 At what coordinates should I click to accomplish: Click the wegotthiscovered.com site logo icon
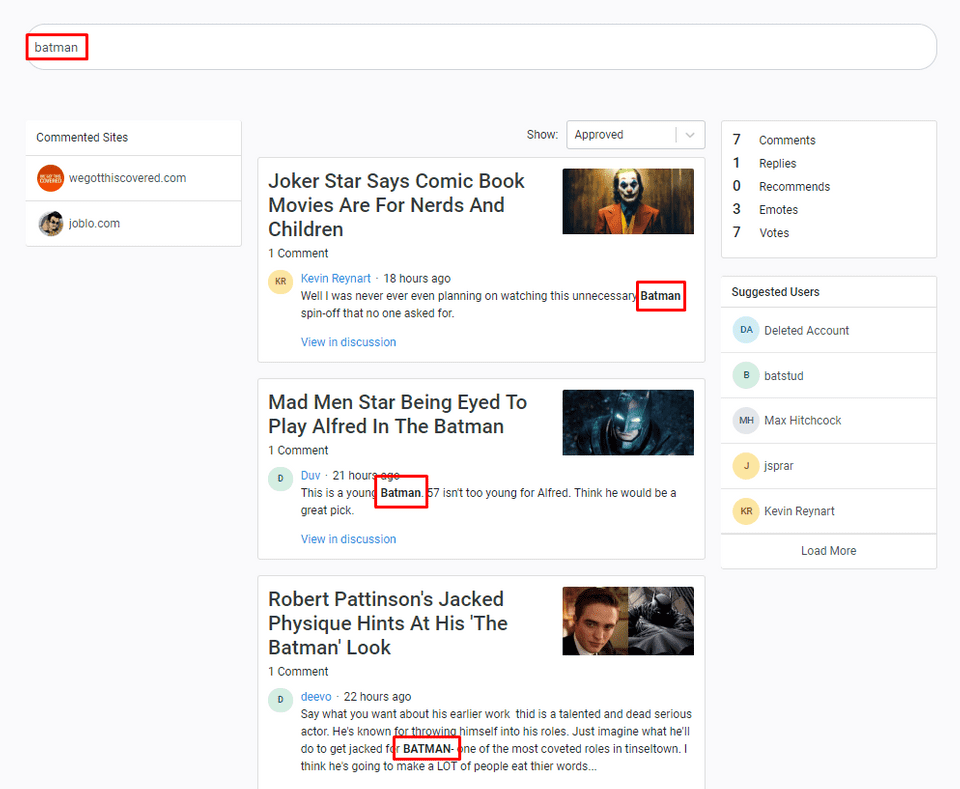(50, 178)
